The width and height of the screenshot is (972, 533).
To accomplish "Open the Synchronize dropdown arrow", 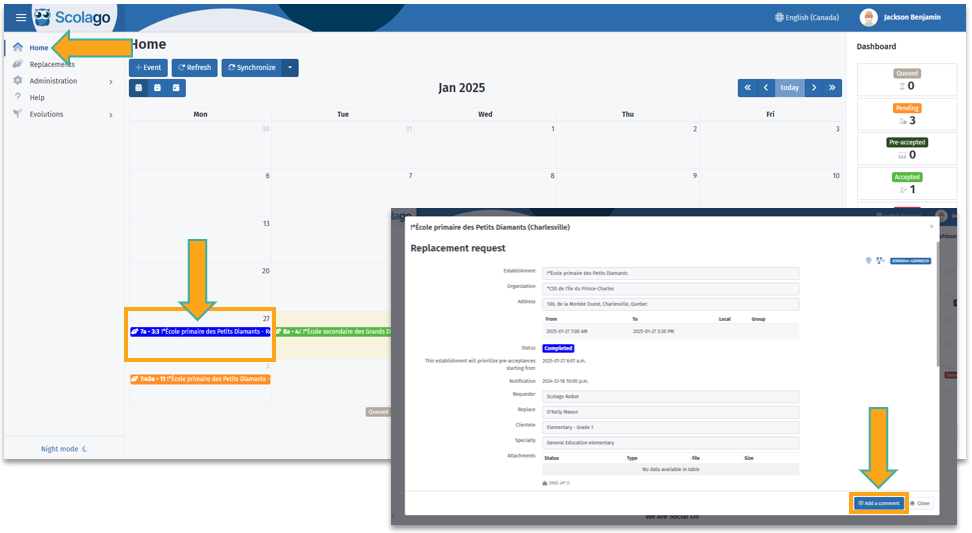I will click(x=290, y=68).
